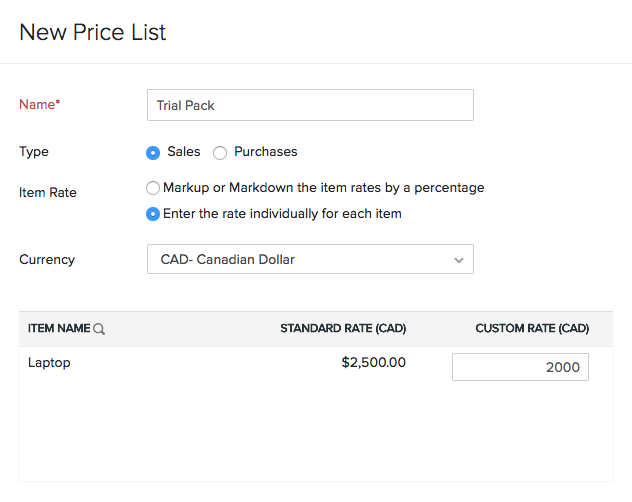Choose Markup or Markdown by a percentage

pos(153,188)
